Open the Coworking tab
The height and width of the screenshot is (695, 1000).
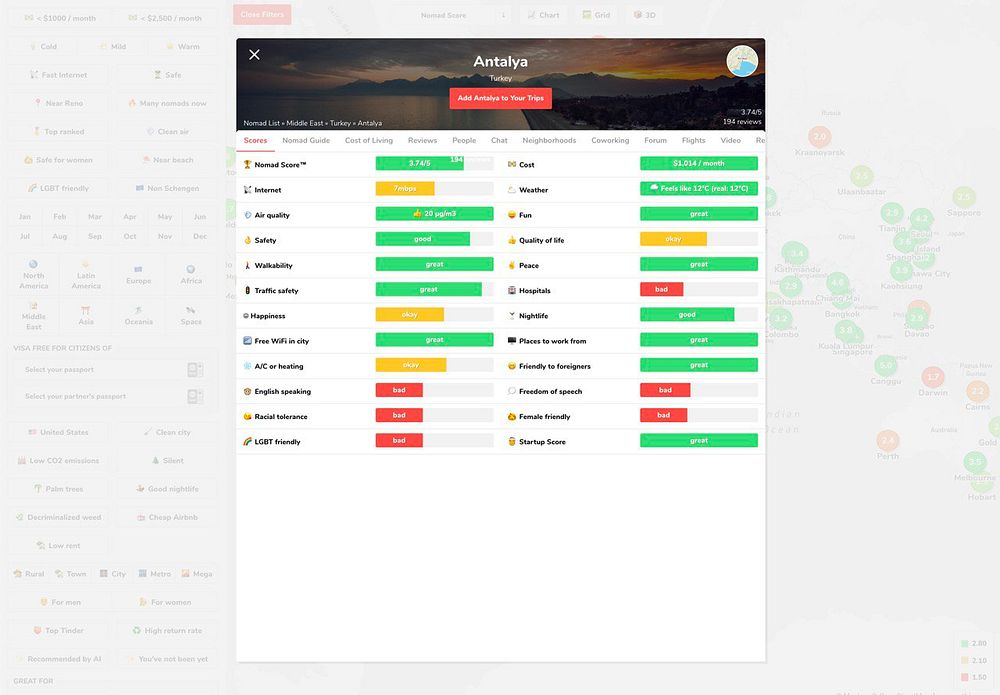[x=610, y=140]
